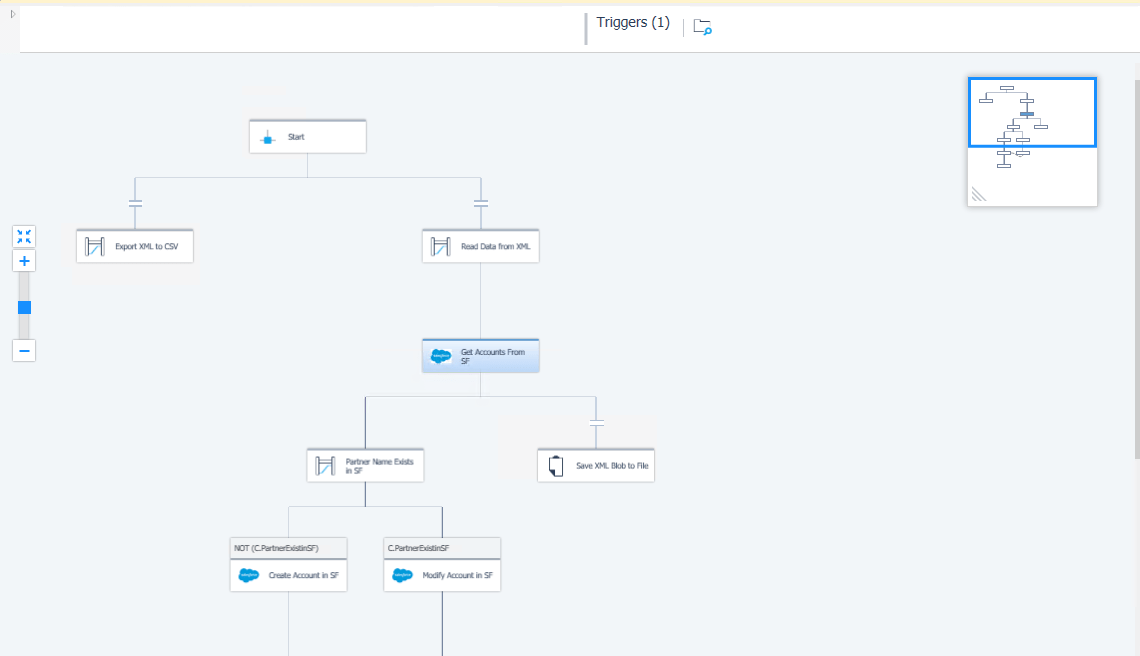
Task: Click the fit-to-screen zoom icon
Action: tap(24, 236)
